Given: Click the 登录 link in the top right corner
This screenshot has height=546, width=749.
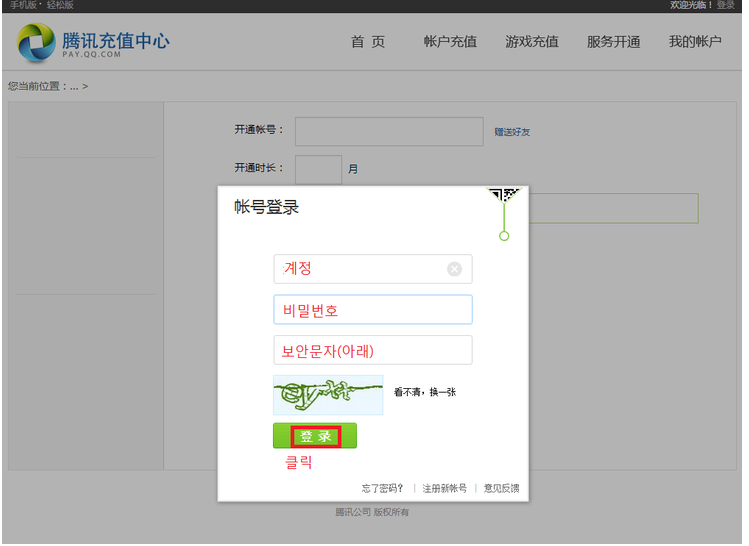Looking at the screenshot, I should point(726,5).
